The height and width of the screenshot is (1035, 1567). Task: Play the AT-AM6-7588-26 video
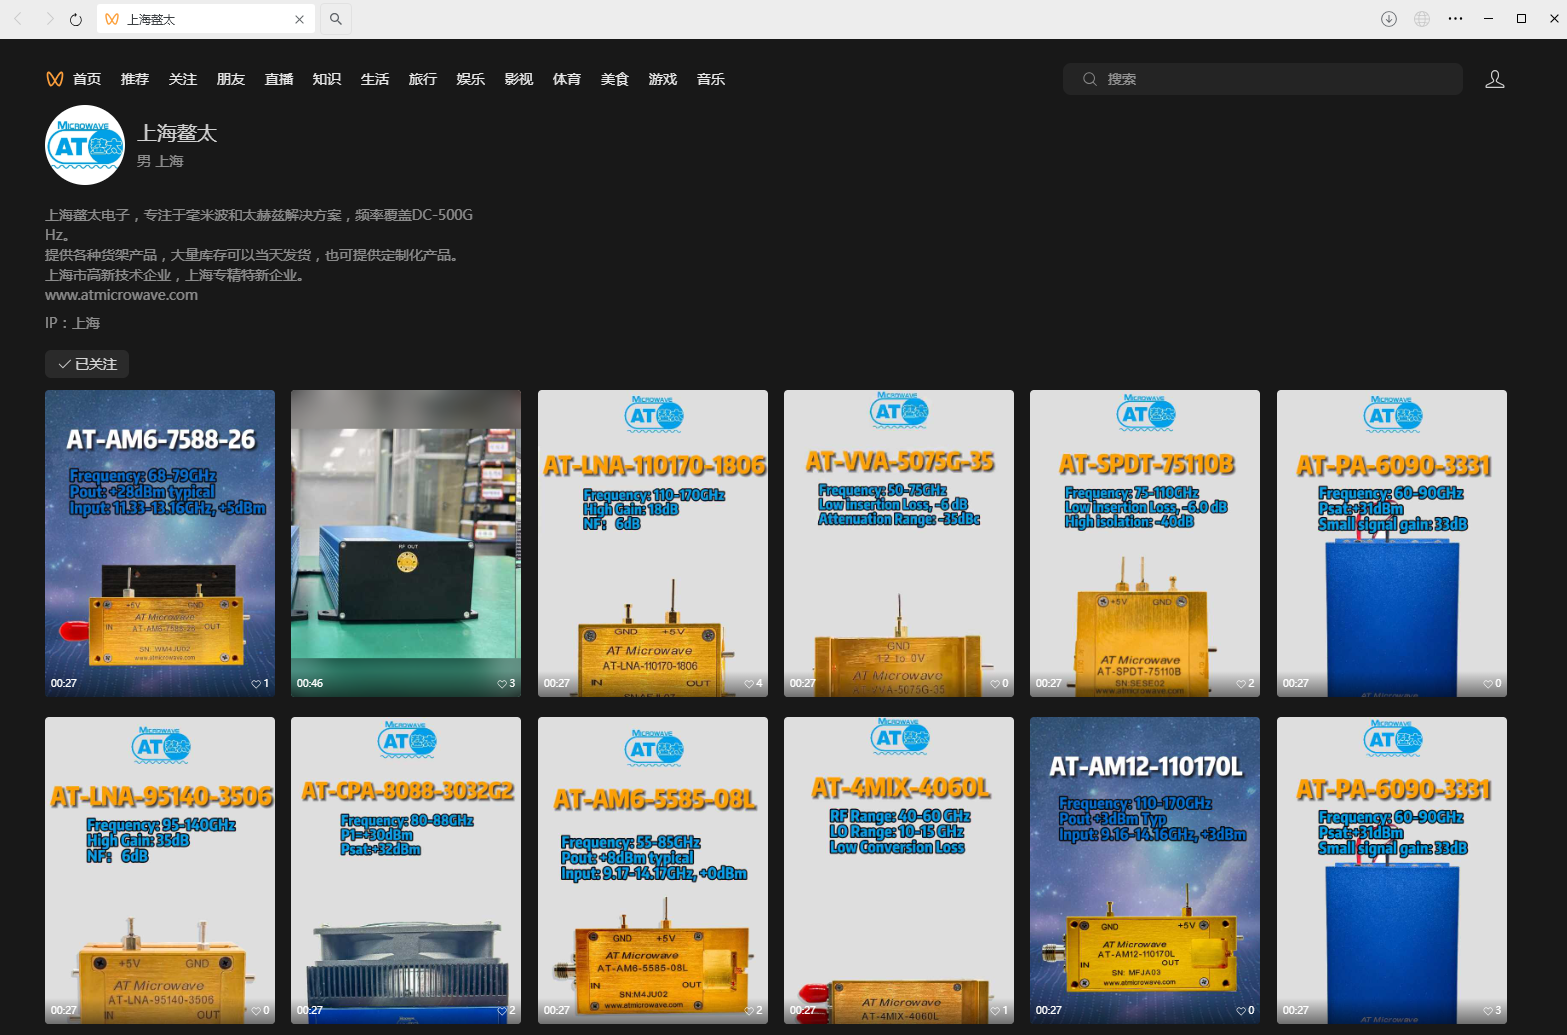pos(160,543)
